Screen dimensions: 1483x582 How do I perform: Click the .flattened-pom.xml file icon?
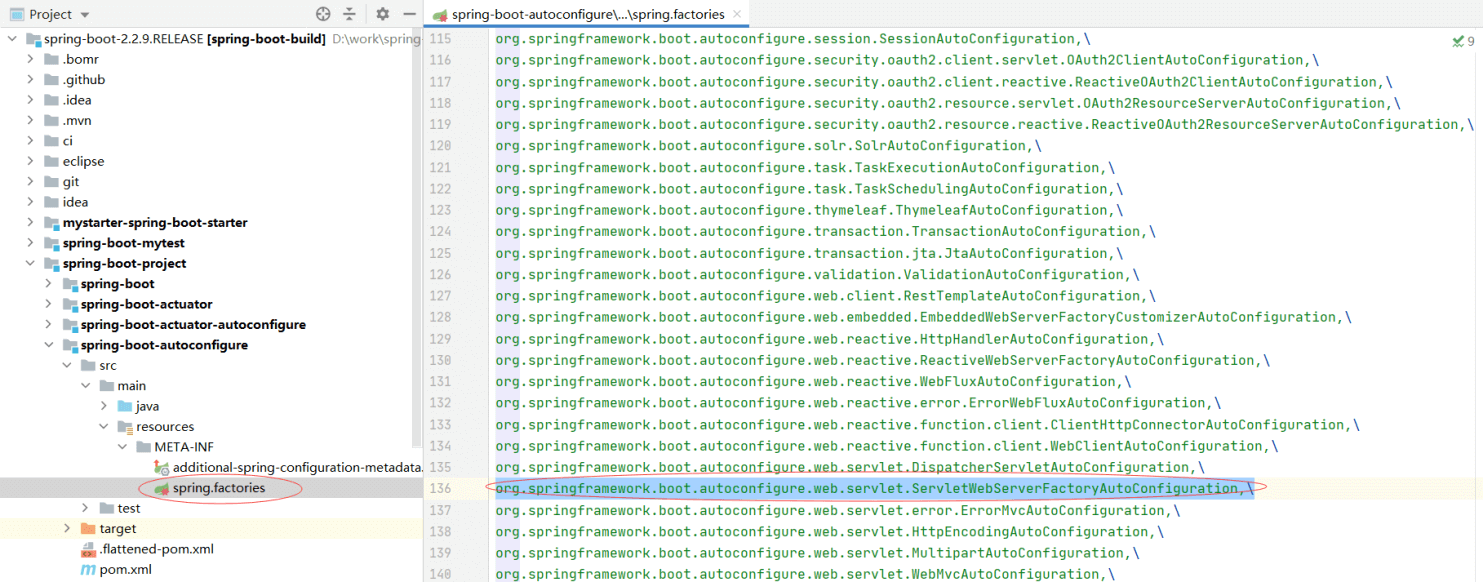[x=89, y=549]
